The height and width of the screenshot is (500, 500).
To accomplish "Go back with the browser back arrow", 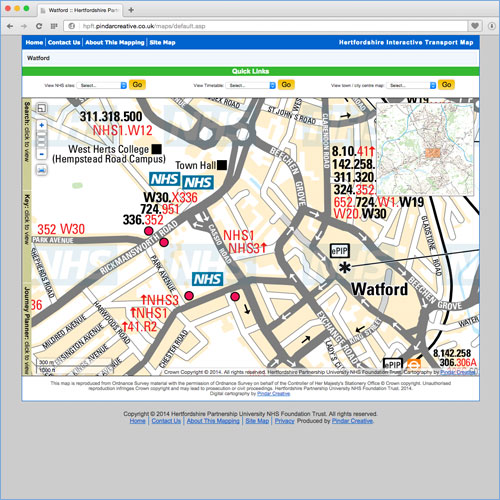I will click(10, 26).
